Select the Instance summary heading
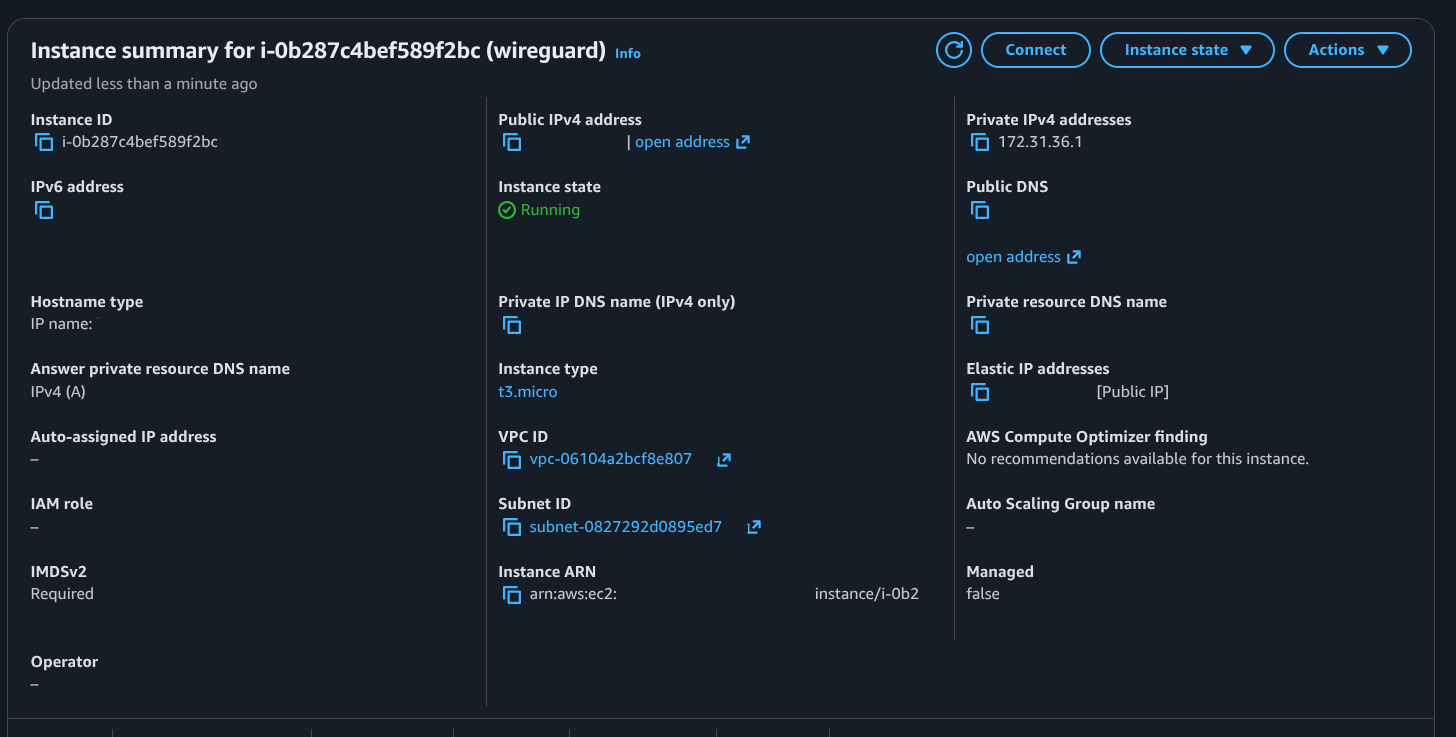 [x=319, y=50]
